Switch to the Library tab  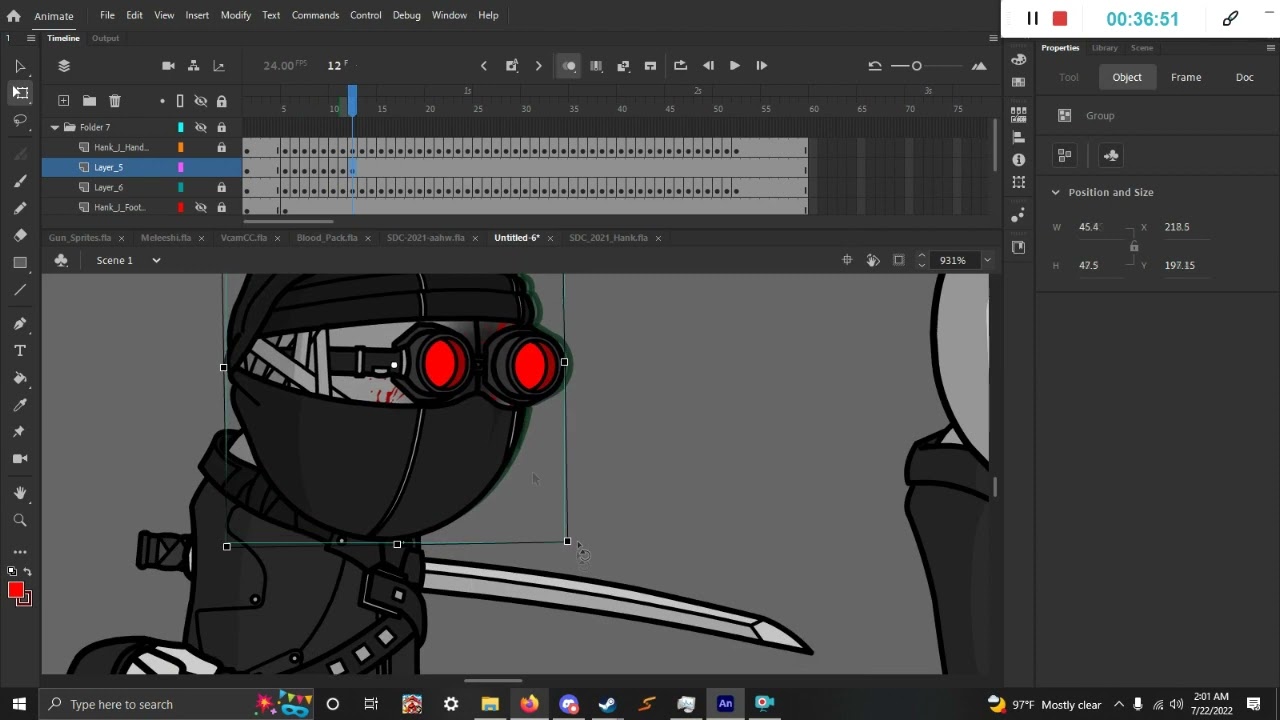(1105, 48)
